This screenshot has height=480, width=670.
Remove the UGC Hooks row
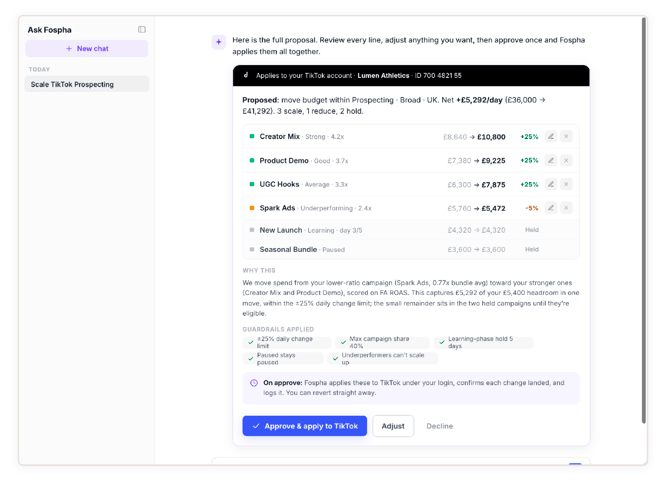click(x=566, y=184)
